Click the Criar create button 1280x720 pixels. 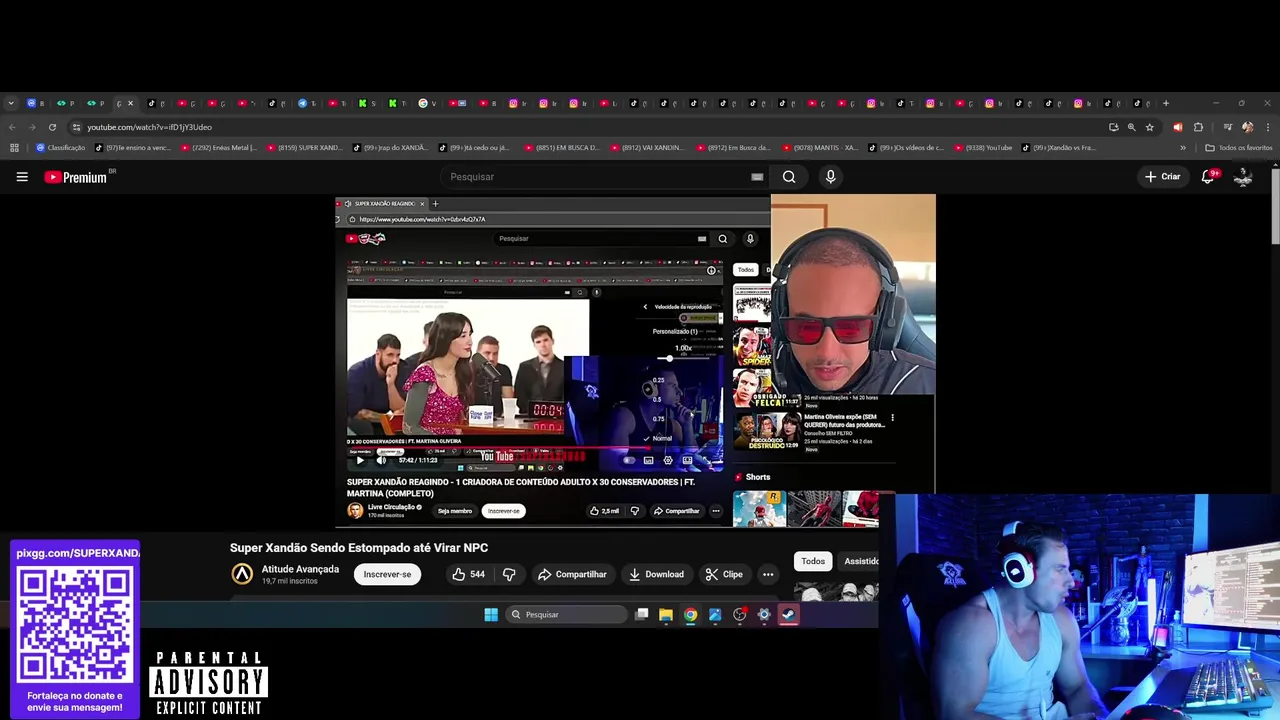click(1163, 177)
